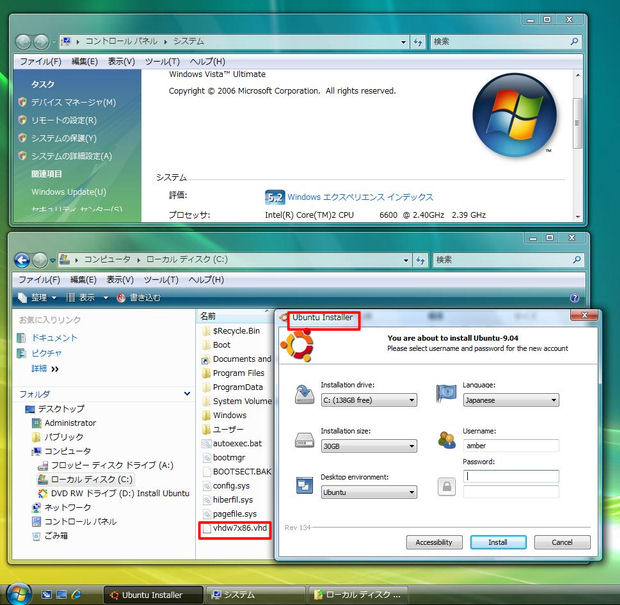Open ファイル(F) menu in System window

41,62
